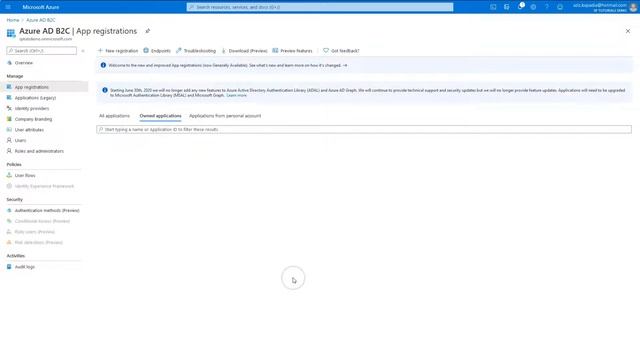
Task: Close the App registrations blade
Action: point(628,31)
